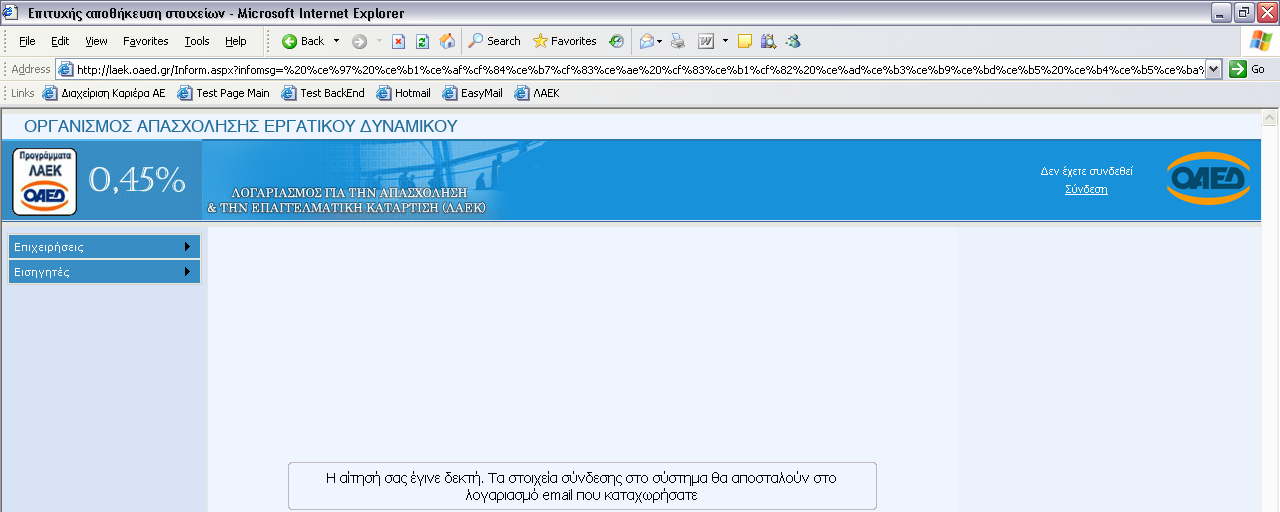Open the Search pane from toolbar

click(495, 41)
